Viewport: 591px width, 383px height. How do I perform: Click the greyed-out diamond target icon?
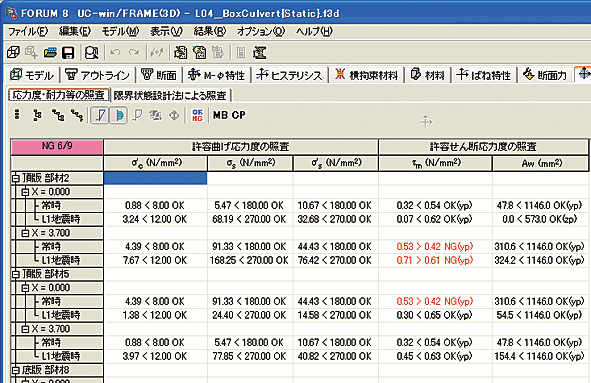click(174, 115)
